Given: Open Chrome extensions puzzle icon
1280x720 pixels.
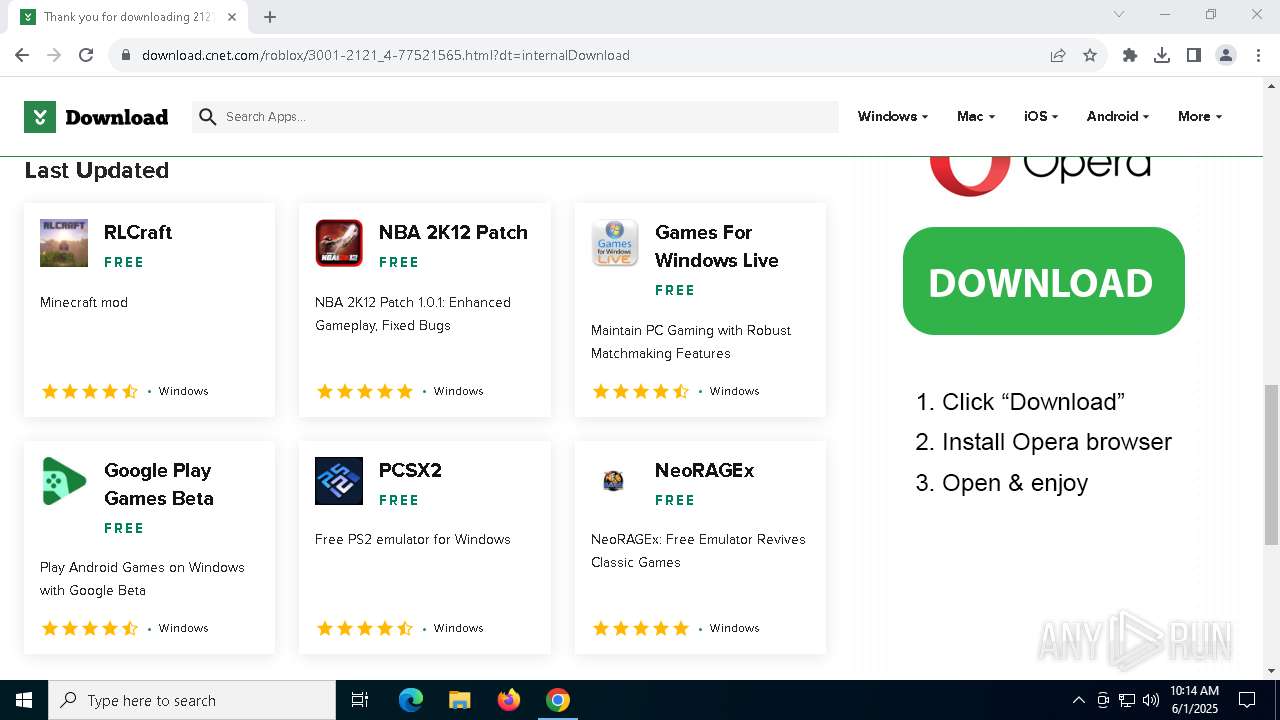Looking at the screenshot, I should tap(1130, 55).
